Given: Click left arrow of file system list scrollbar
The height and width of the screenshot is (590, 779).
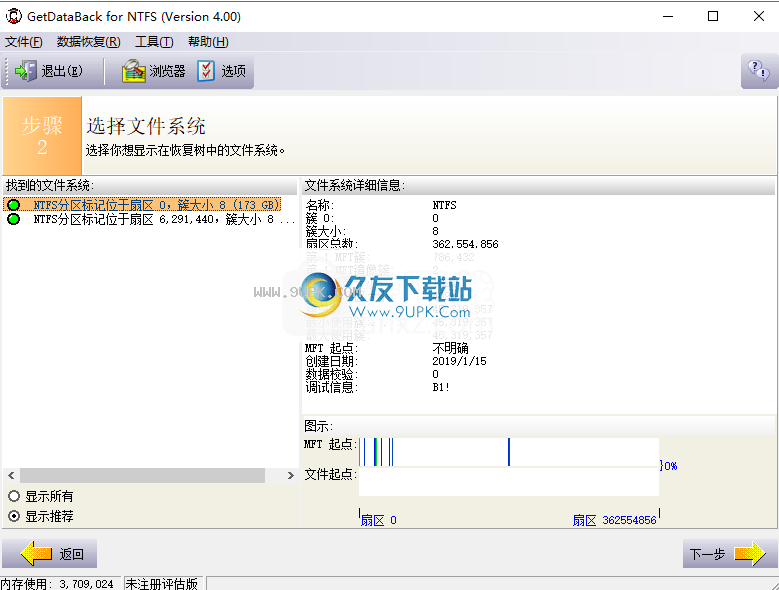Looking at the screenshot, I should click(x=11, y=475).
